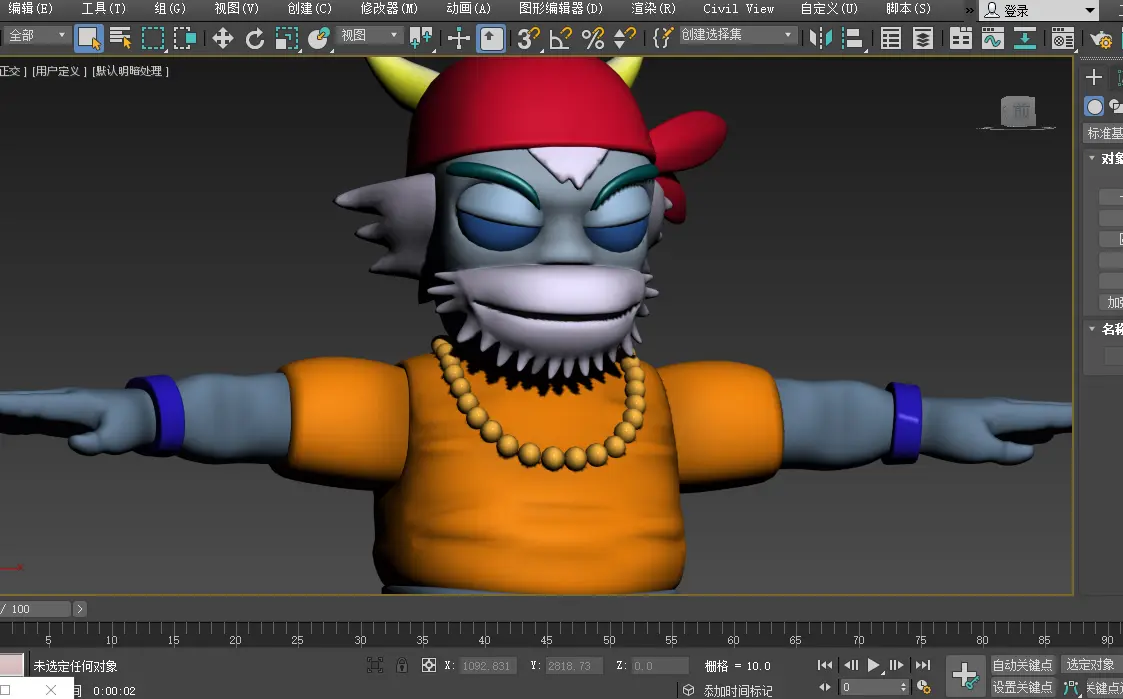Image resolution: width=1123 pixels, height=699 pixels.
Task: Click the 自动关键点 button
Action: 1022,665
